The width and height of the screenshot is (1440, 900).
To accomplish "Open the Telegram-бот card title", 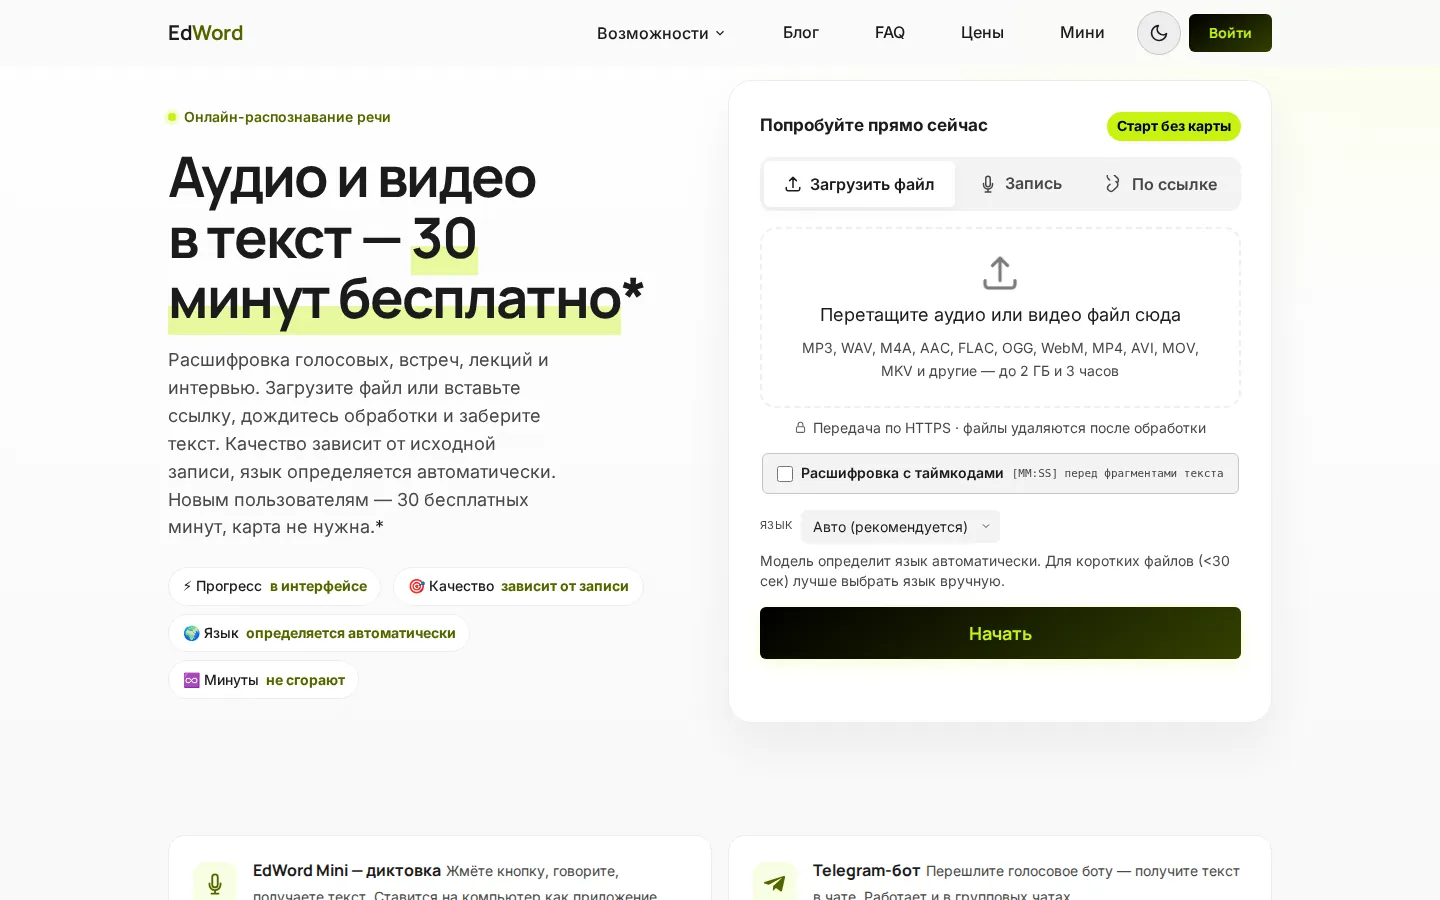I will pyautogui.click(x=867, y=870).
